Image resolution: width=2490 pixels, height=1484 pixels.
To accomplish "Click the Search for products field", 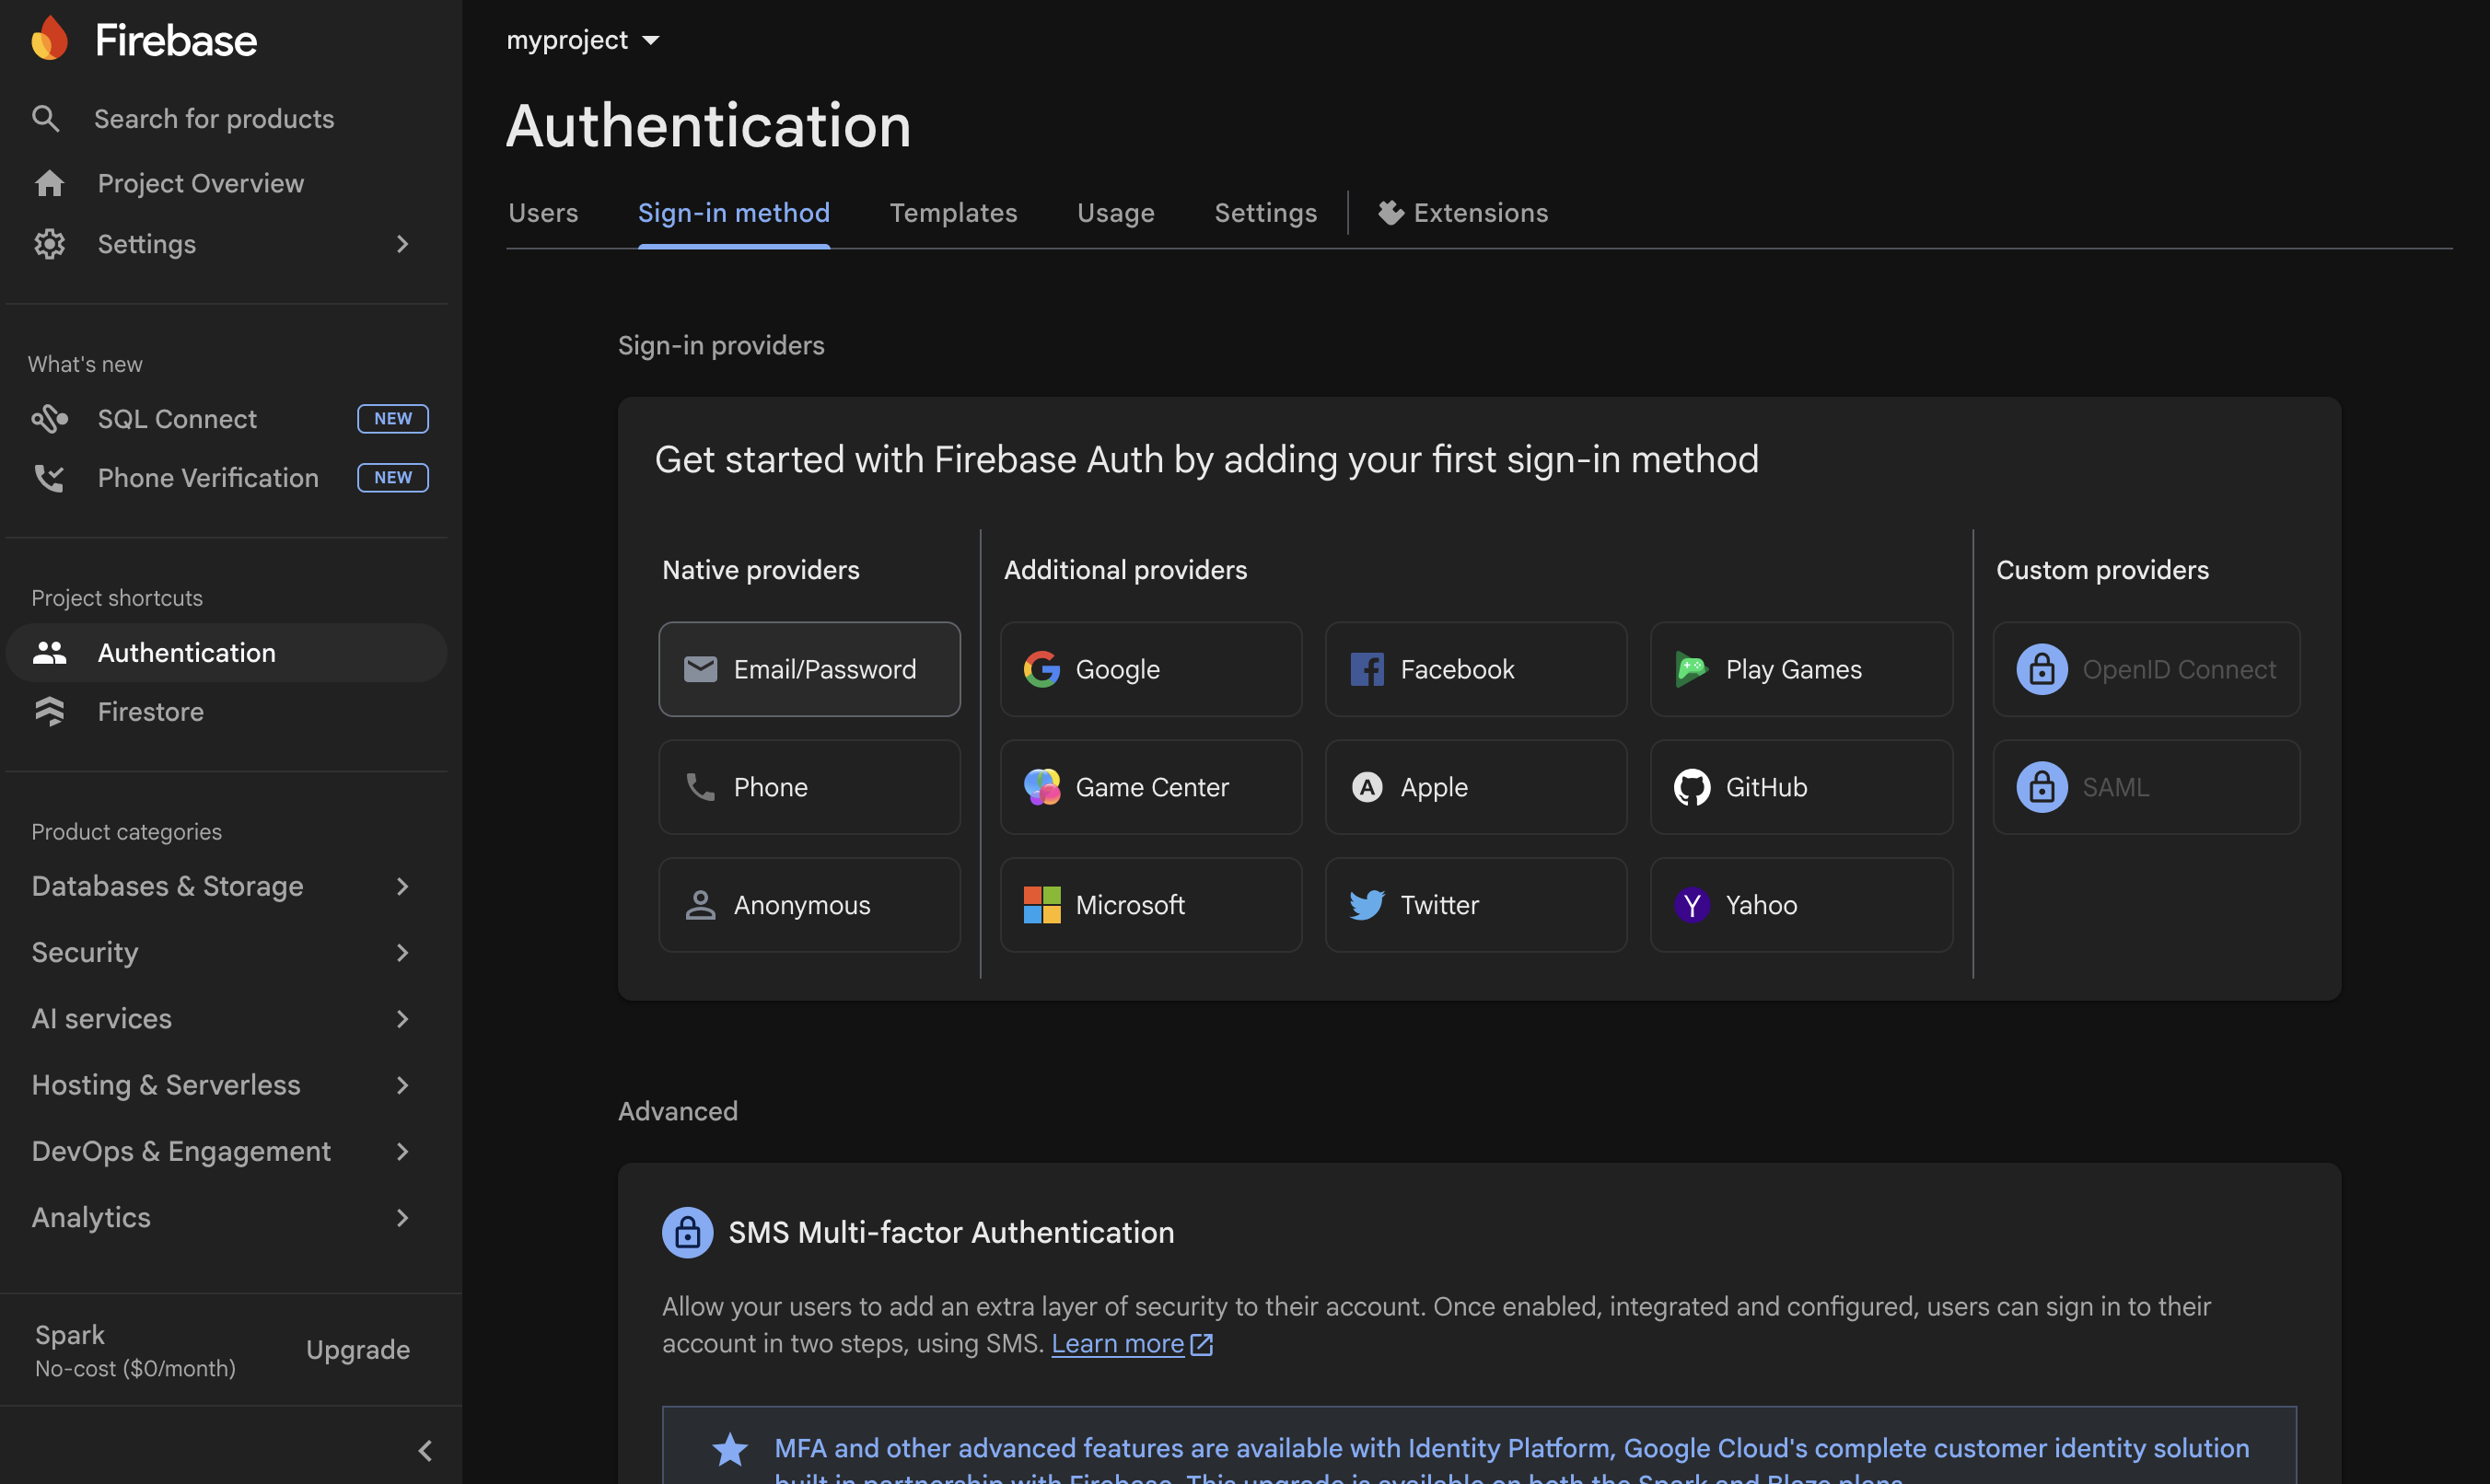I will coord(214,119).
